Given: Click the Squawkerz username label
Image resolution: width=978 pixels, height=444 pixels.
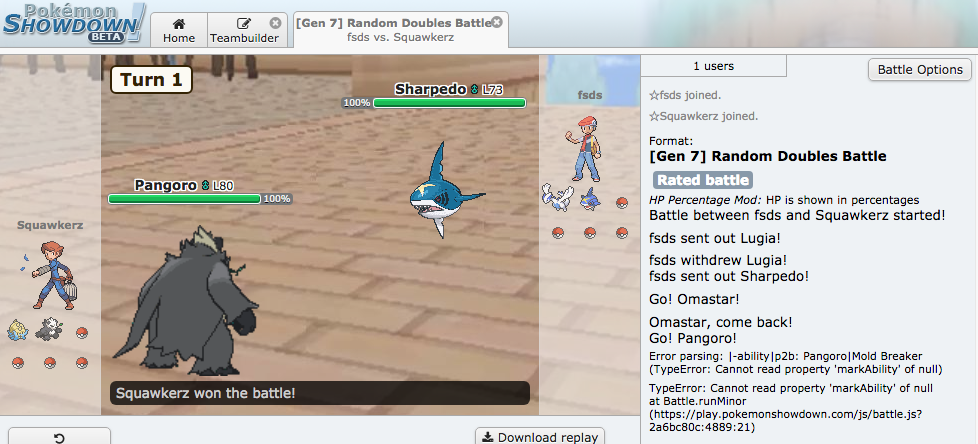Looking at the screenshot, I should click(50, 225).
